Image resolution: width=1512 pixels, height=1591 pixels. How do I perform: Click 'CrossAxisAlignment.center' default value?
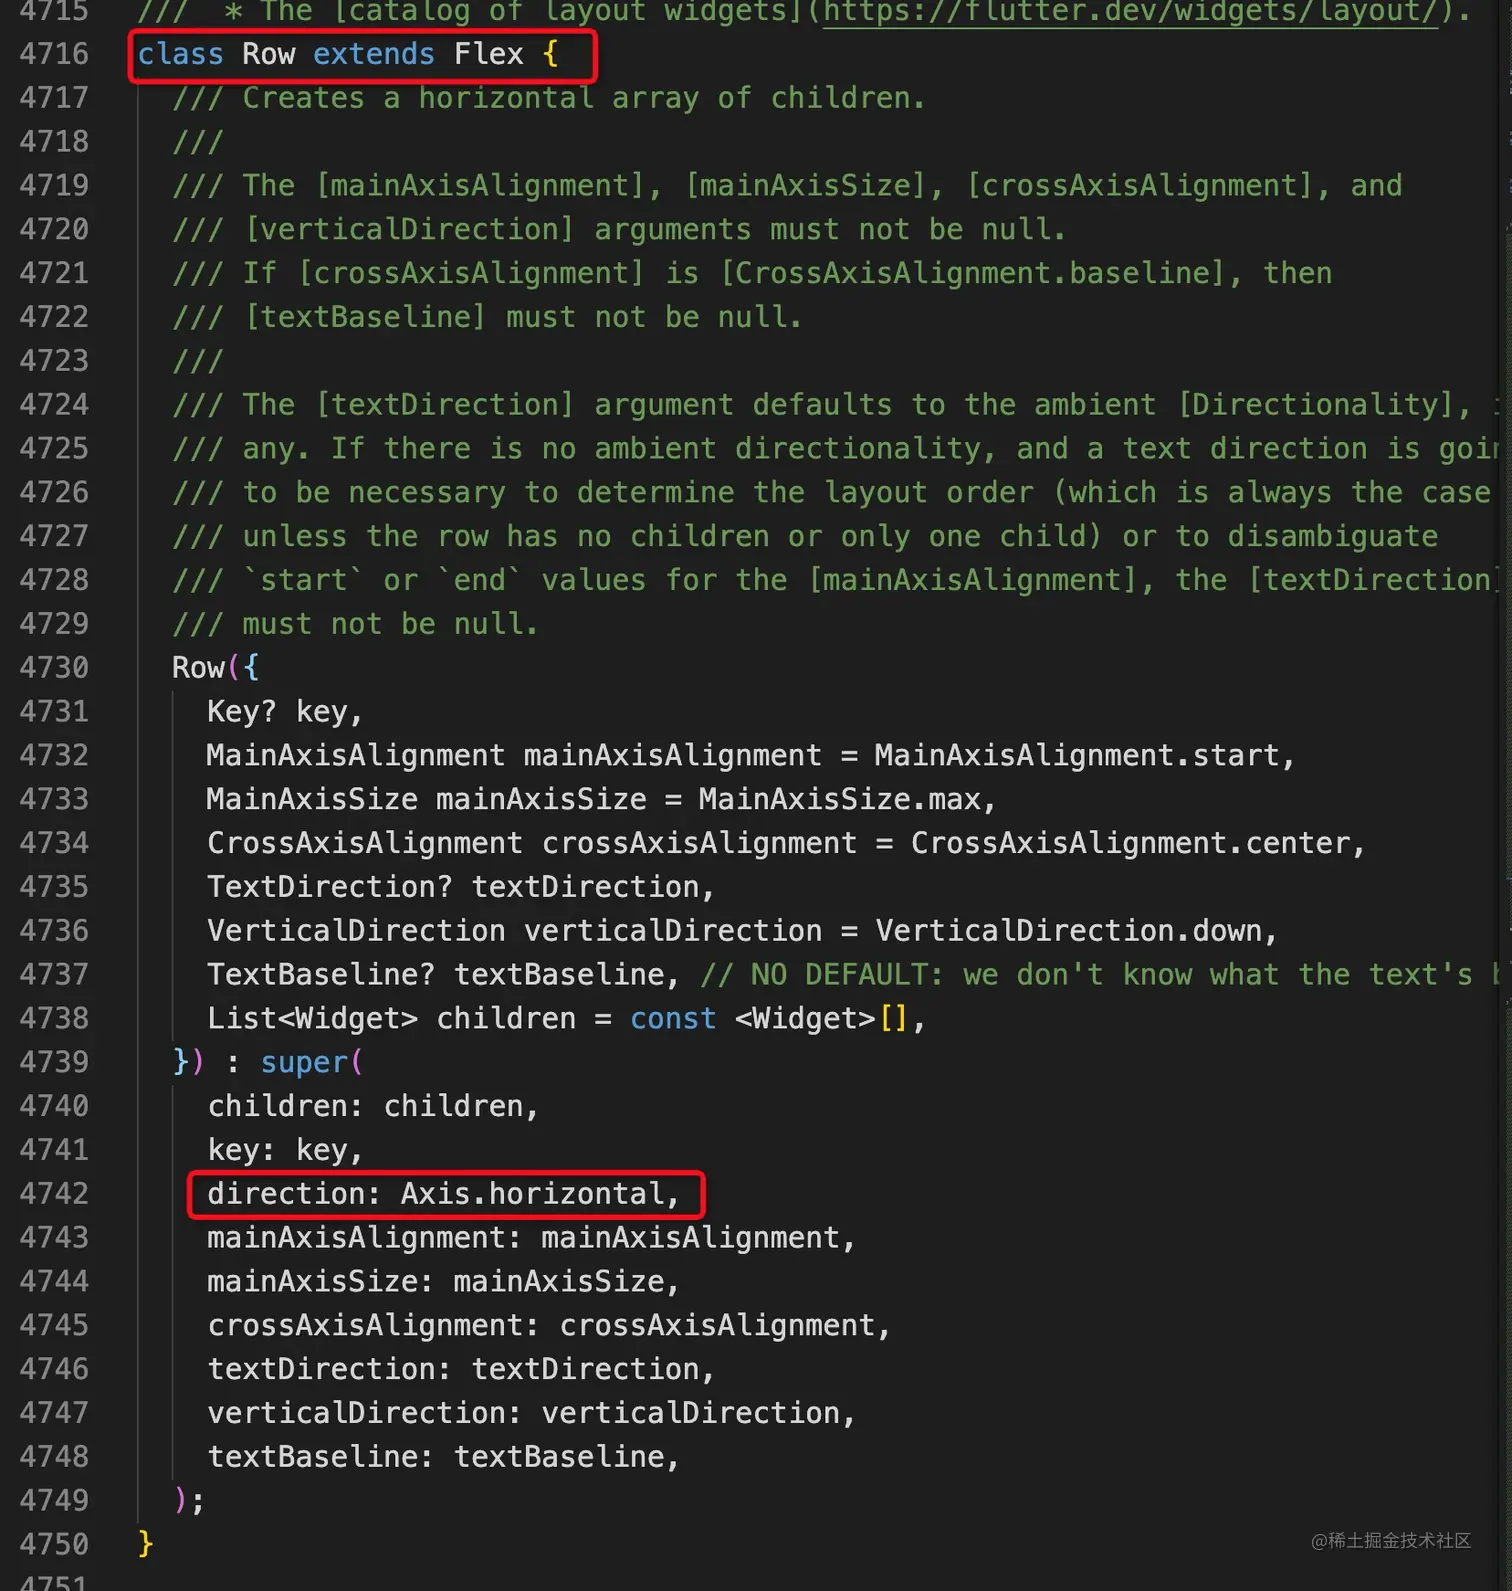(1130, 844)
